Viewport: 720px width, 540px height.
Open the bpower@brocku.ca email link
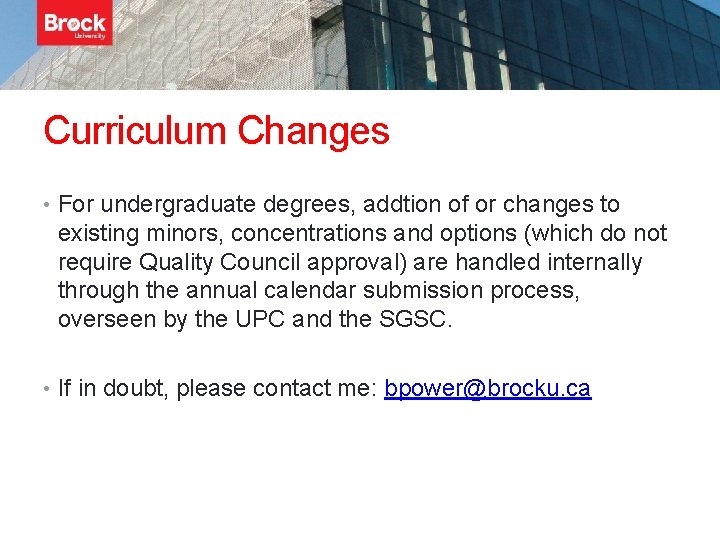pos(487,388)
